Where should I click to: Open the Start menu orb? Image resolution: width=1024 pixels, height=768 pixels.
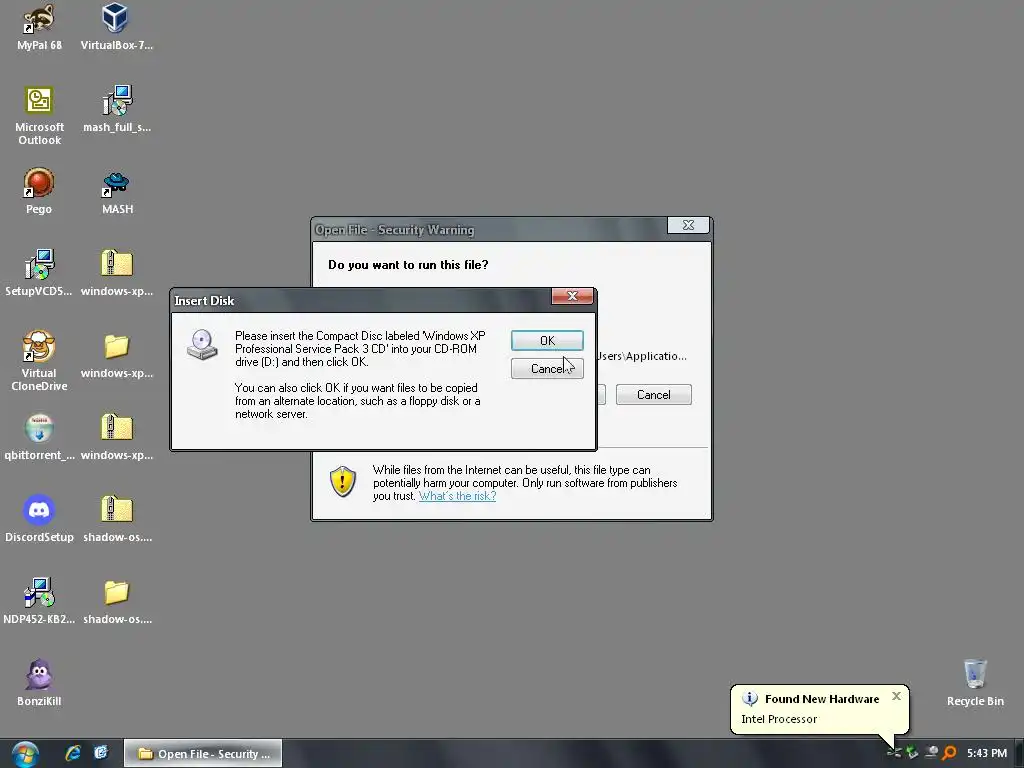(25, 754)
